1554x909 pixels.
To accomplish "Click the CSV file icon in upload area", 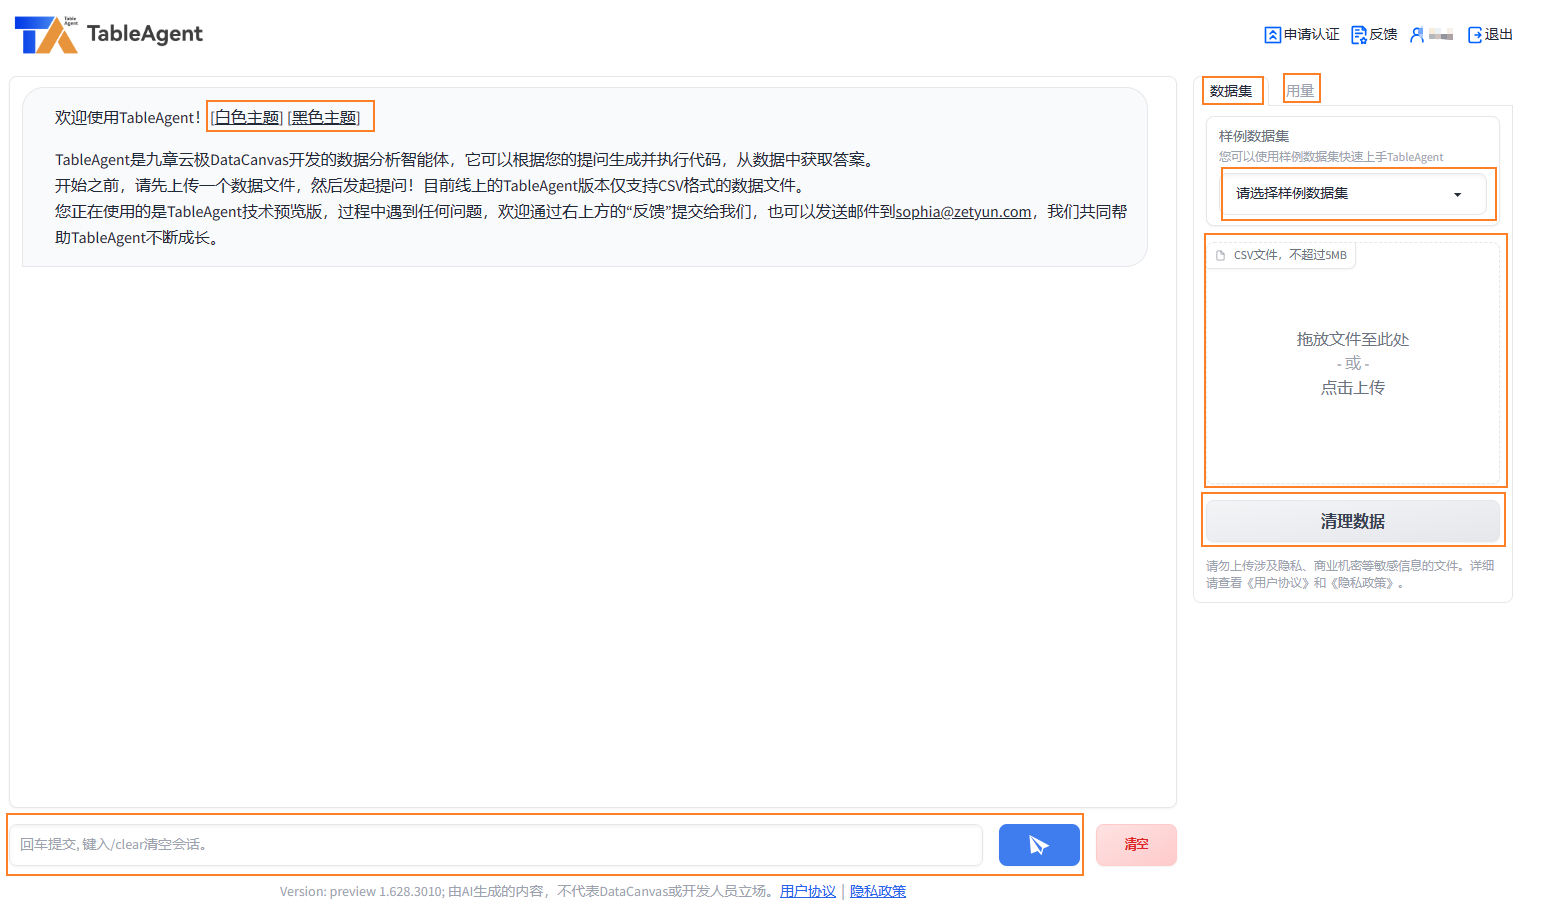I will [1220, 256].
